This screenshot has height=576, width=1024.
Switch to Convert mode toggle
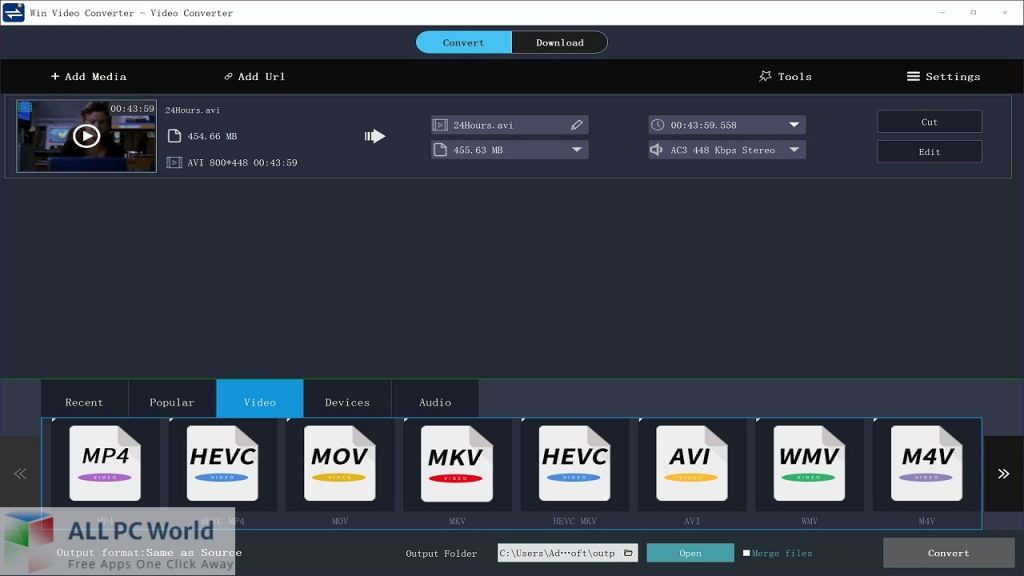[x=464, y=42]
